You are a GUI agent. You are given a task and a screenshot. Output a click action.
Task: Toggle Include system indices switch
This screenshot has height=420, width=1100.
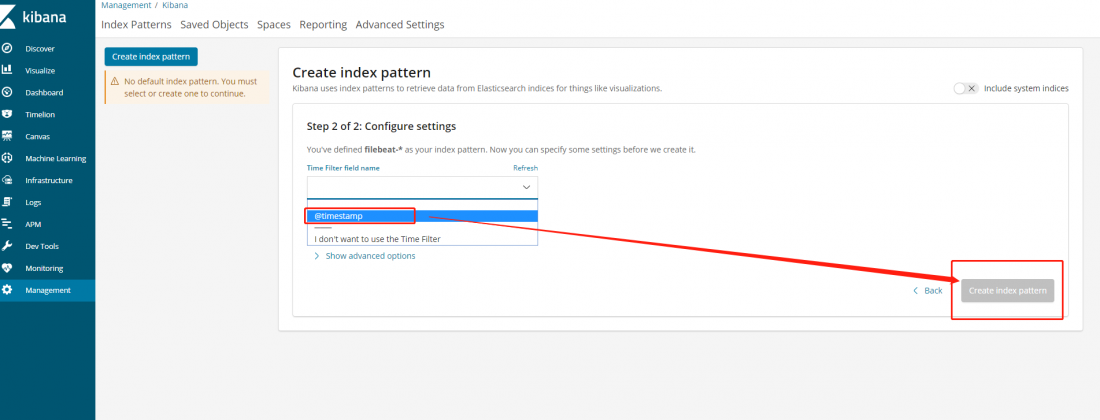(x=966, y=88)
